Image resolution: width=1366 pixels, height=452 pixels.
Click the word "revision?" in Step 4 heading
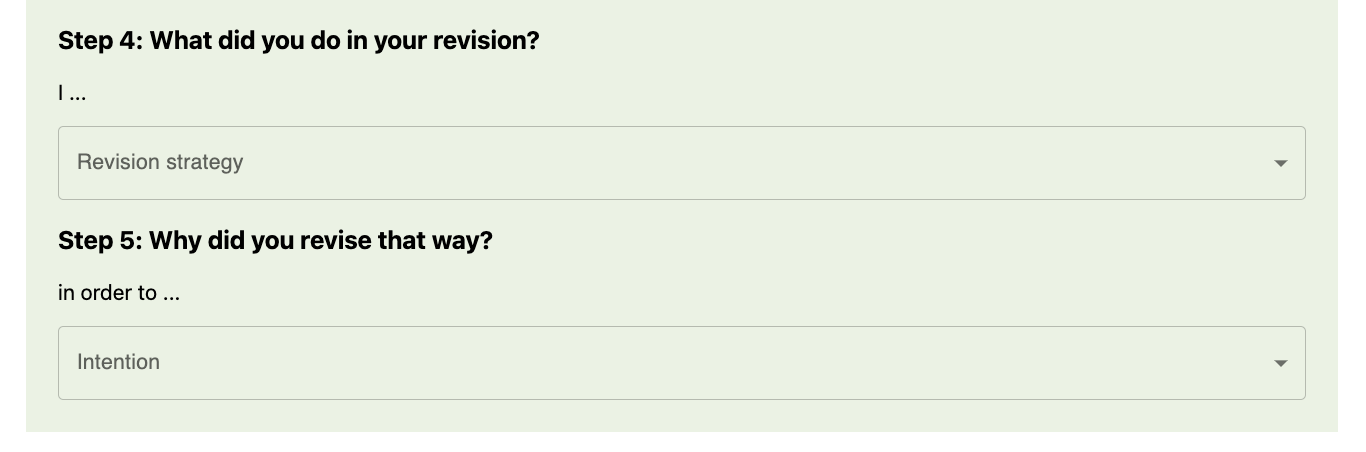coord(485,41)
